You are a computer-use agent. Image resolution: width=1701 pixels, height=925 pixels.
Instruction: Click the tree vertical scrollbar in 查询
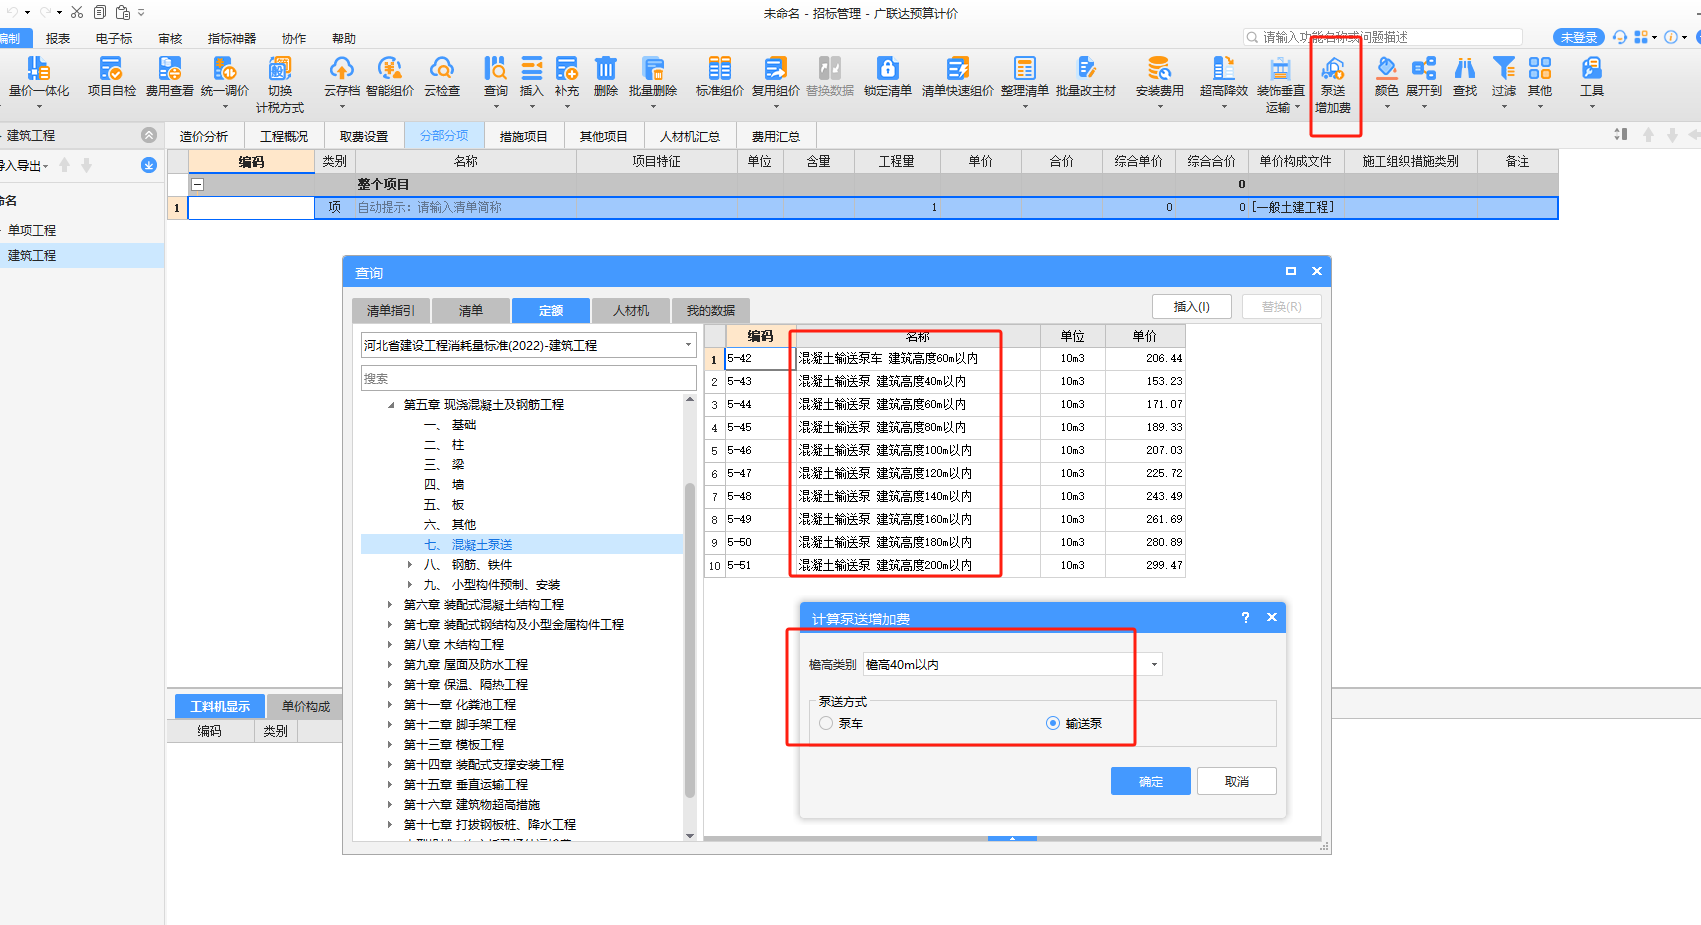click(690, 640)
